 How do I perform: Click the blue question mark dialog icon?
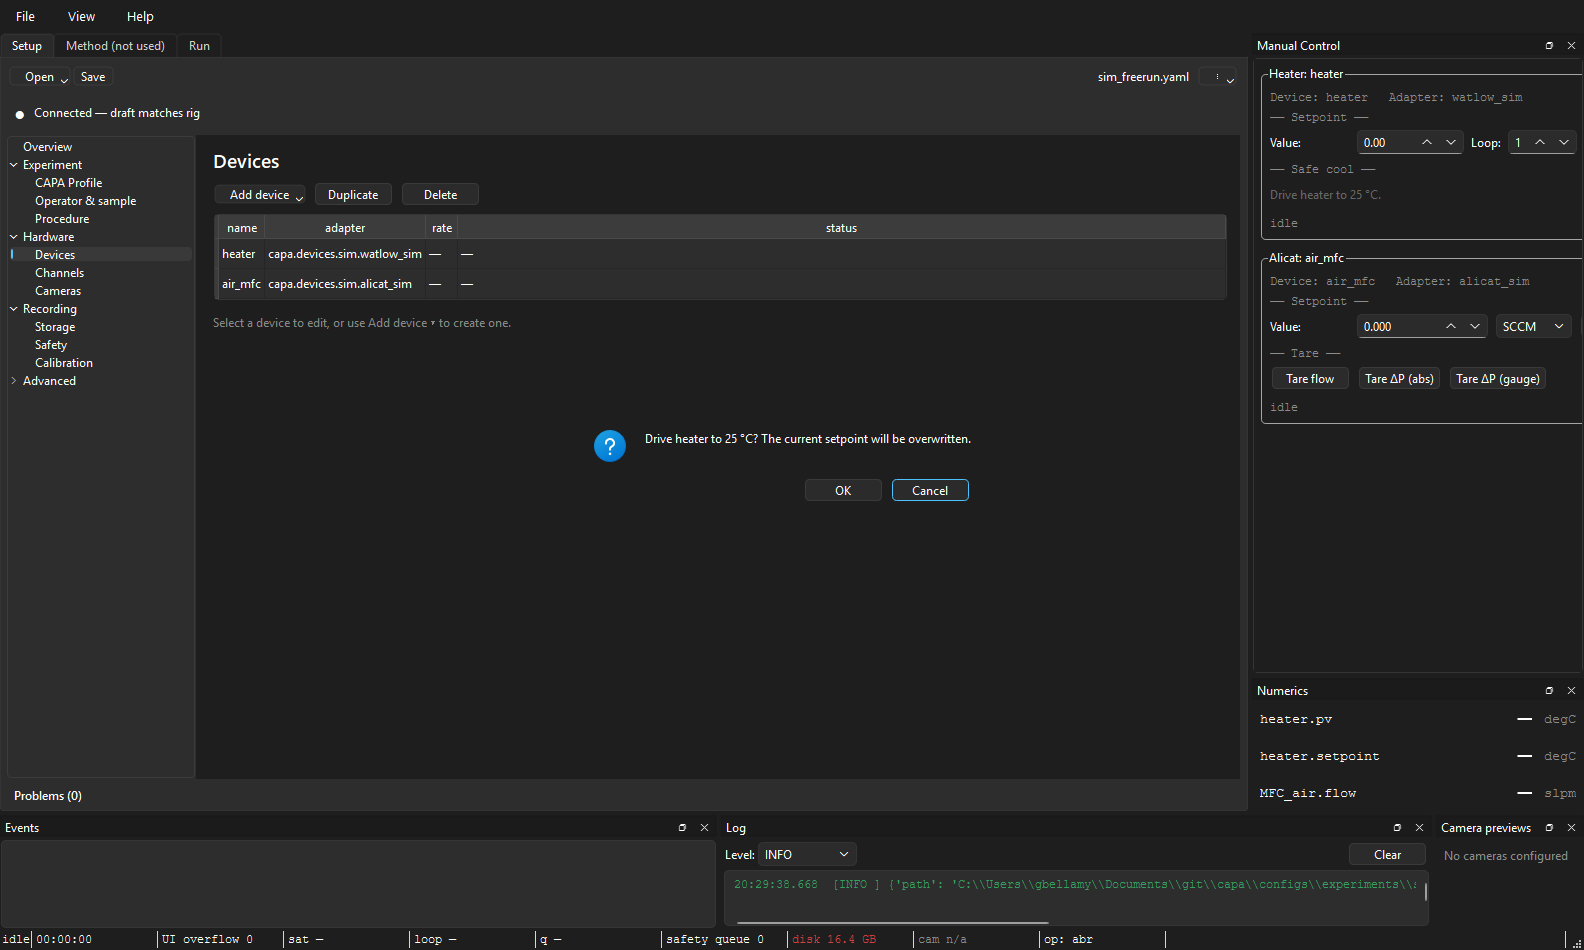[x=610, y=446]
